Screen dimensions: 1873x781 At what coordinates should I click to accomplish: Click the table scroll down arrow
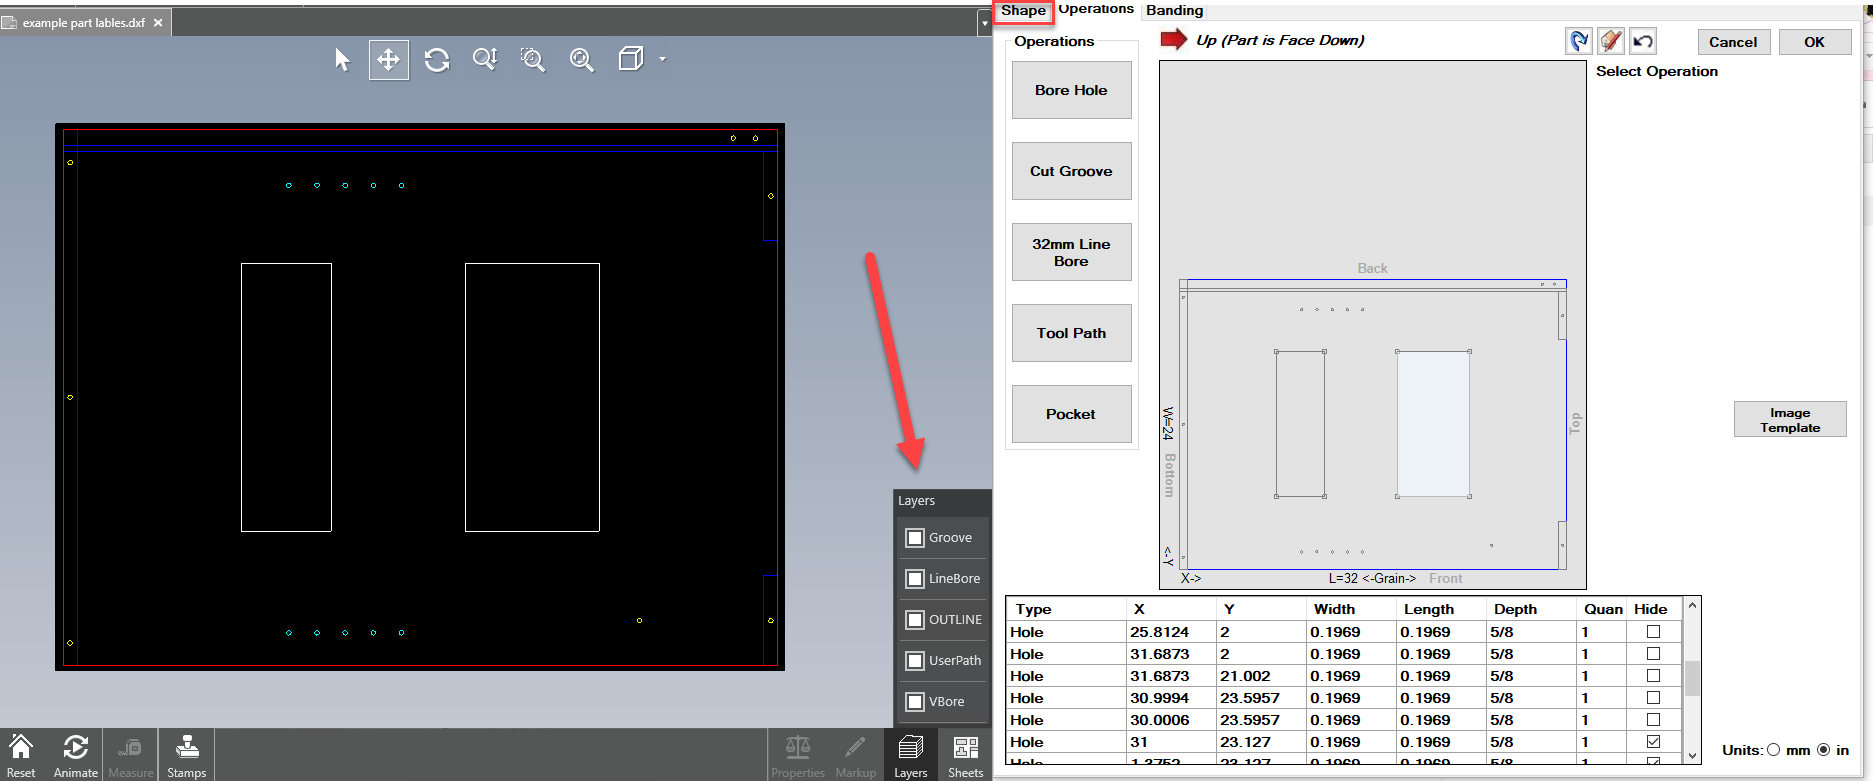1692,755
